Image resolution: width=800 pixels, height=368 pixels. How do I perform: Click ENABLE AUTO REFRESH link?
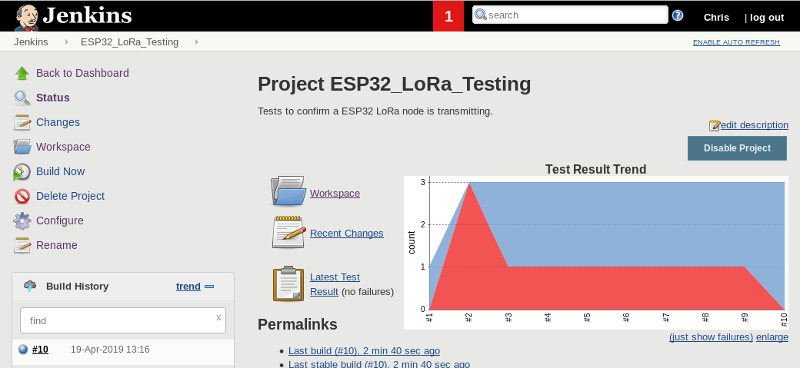(x=736, y=42)
